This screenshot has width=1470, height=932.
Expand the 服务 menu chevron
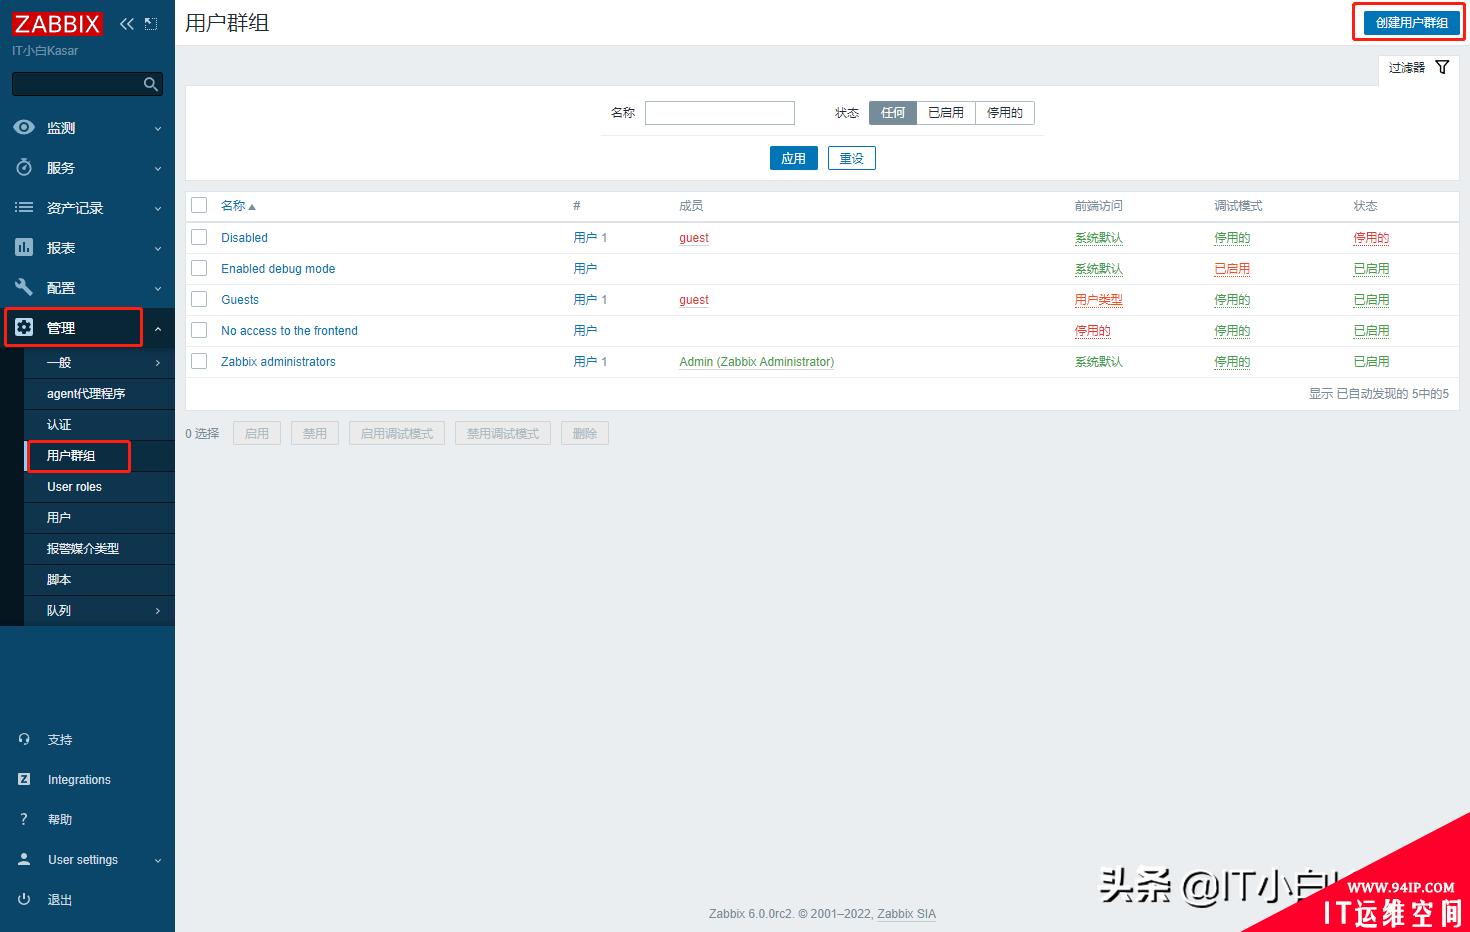pos(158,169)
